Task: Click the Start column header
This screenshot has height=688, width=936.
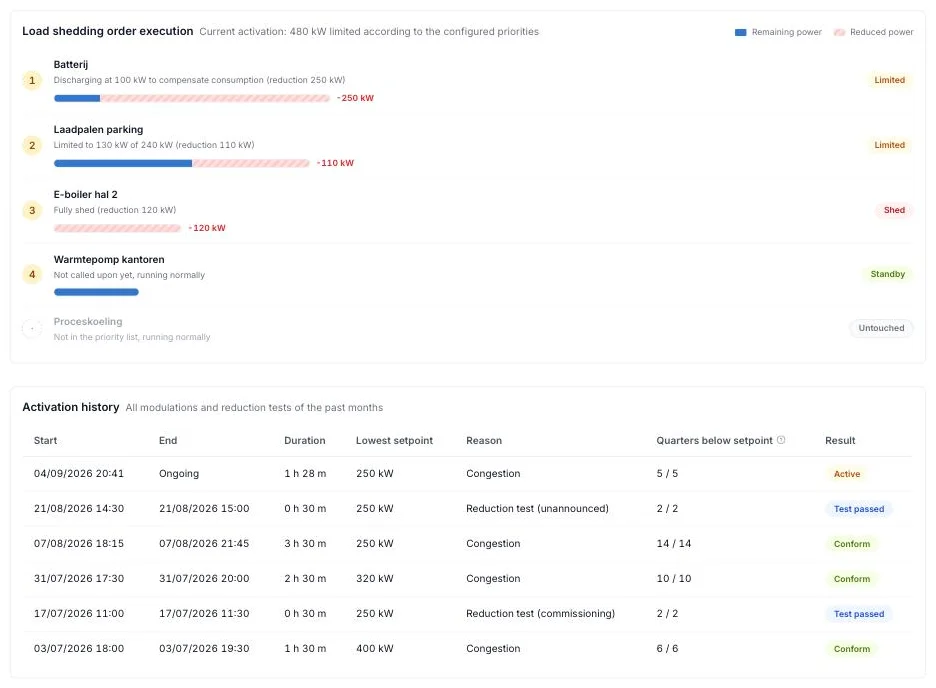Action: pyautogui.click(x=45, y=440)
